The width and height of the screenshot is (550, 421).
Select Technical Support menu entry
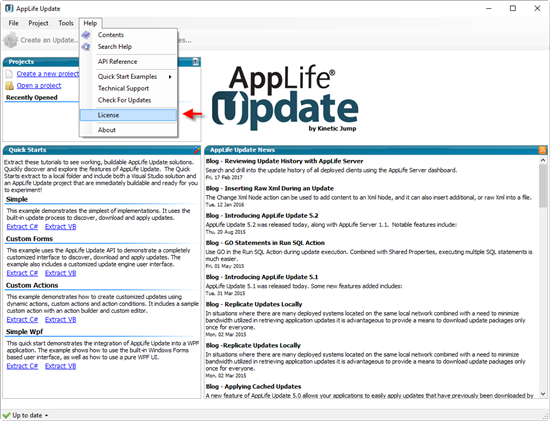point(128,88)
